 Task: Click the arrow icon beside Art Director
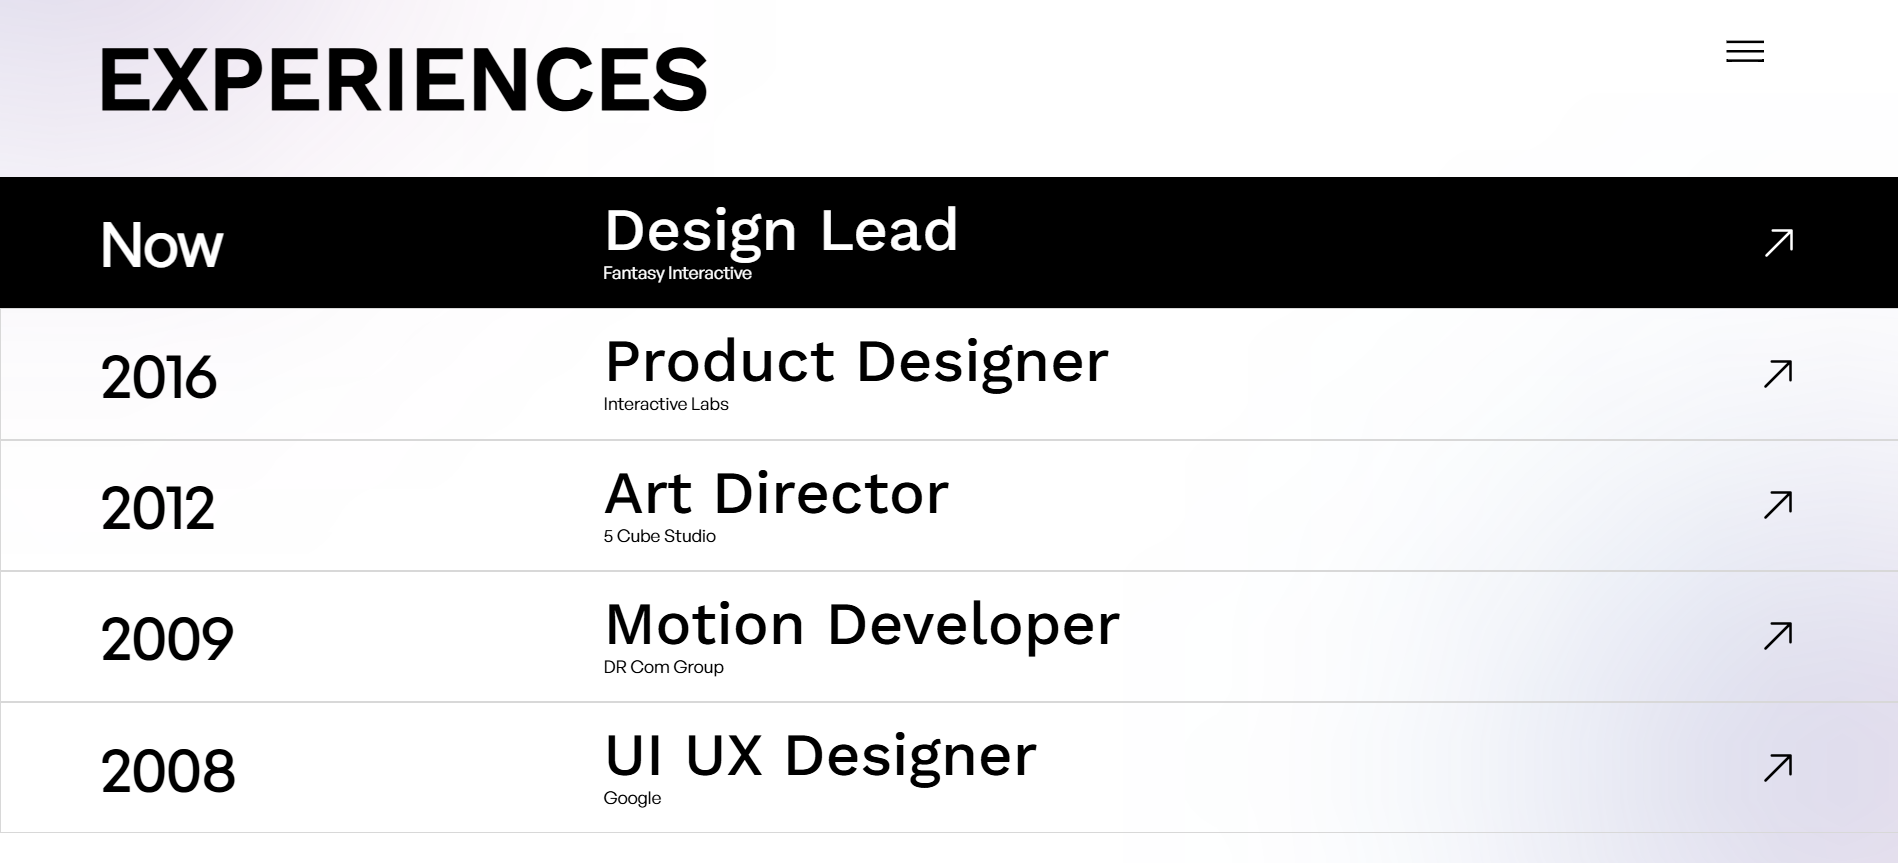(1778, 505)
